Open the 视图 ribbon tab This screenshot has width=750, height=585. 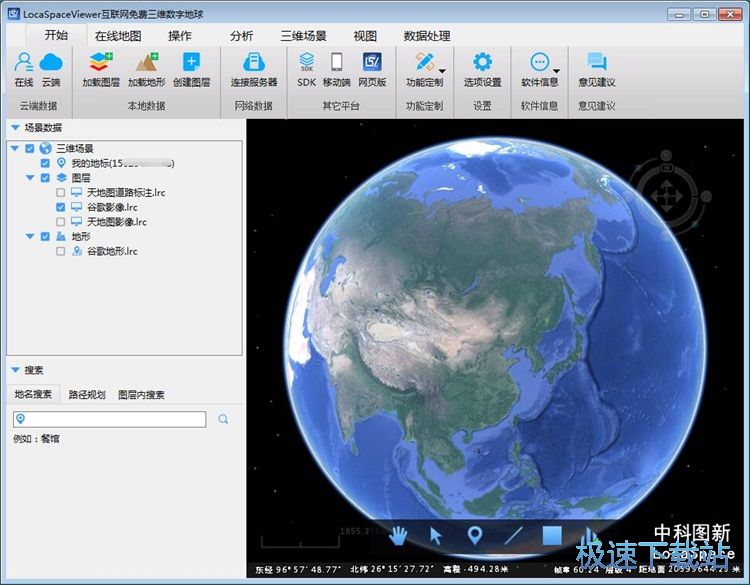tap(365, 36)
